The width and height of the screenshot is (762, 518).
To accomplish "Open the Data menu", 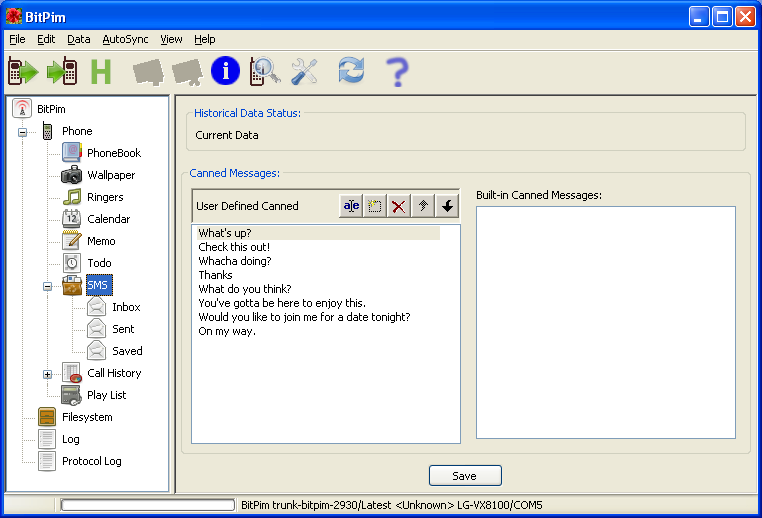I will point(79,39).
